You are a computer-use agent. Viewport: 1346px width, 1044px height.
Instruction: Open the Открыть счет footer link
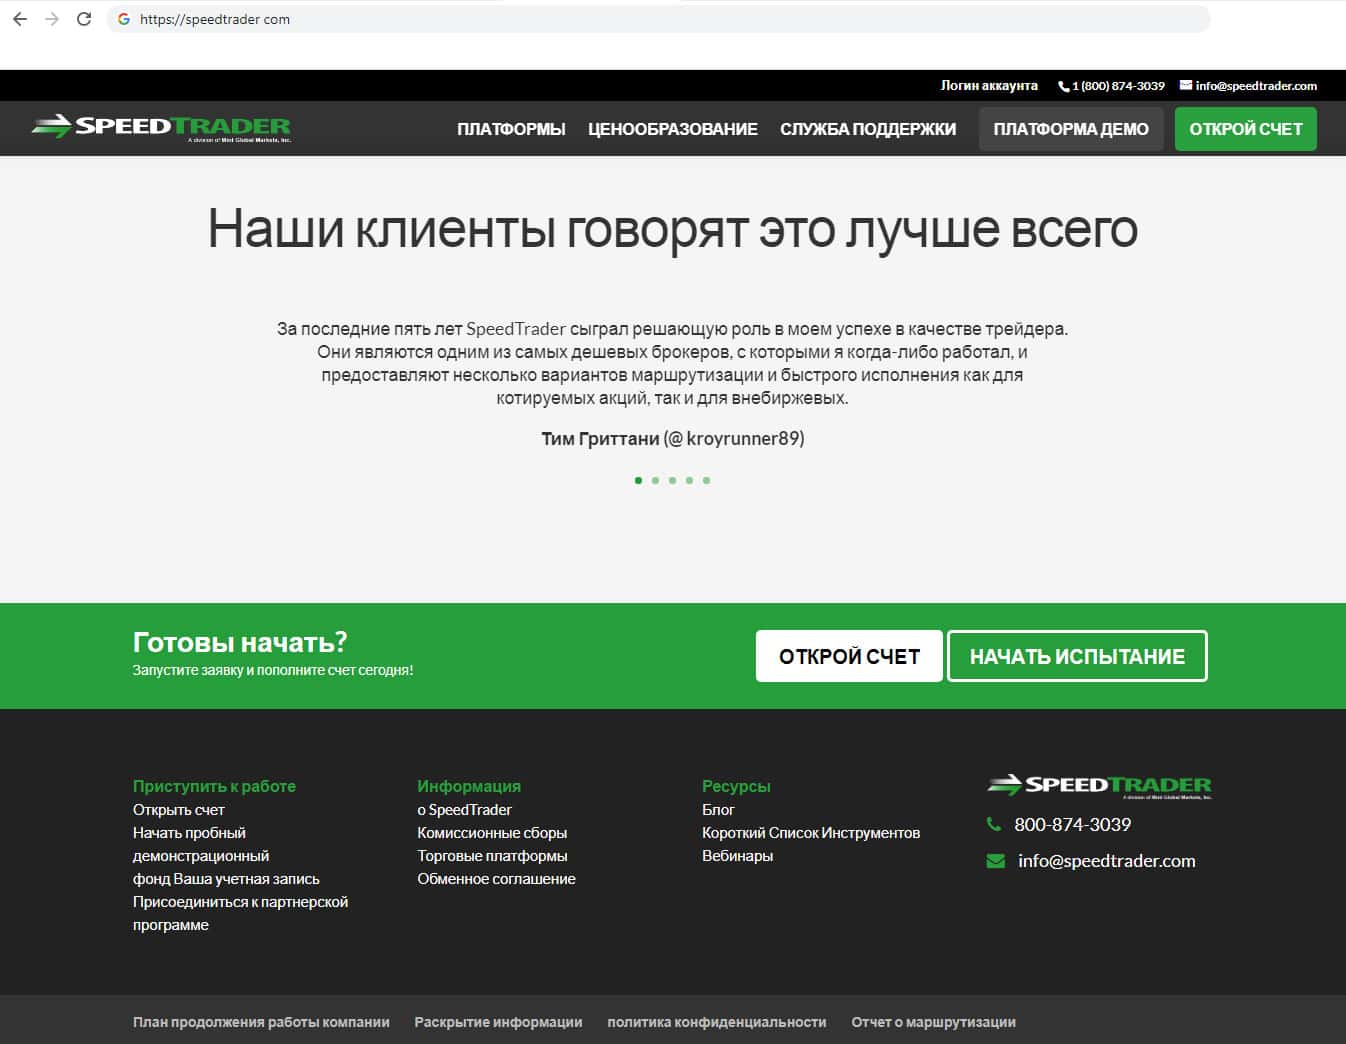click(179, 810)
